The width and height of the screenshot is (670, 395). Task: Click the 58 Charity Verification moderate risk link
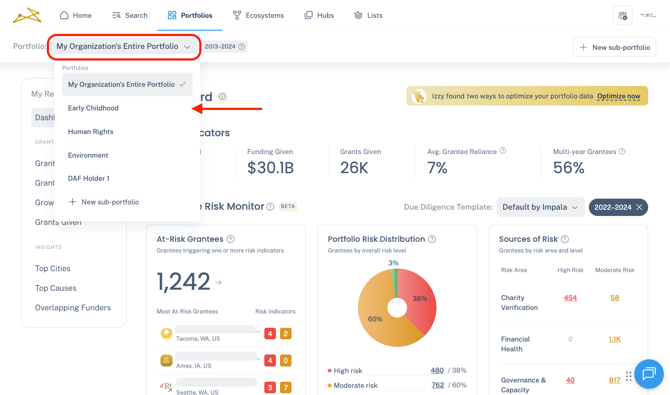(x=614, y=298)
